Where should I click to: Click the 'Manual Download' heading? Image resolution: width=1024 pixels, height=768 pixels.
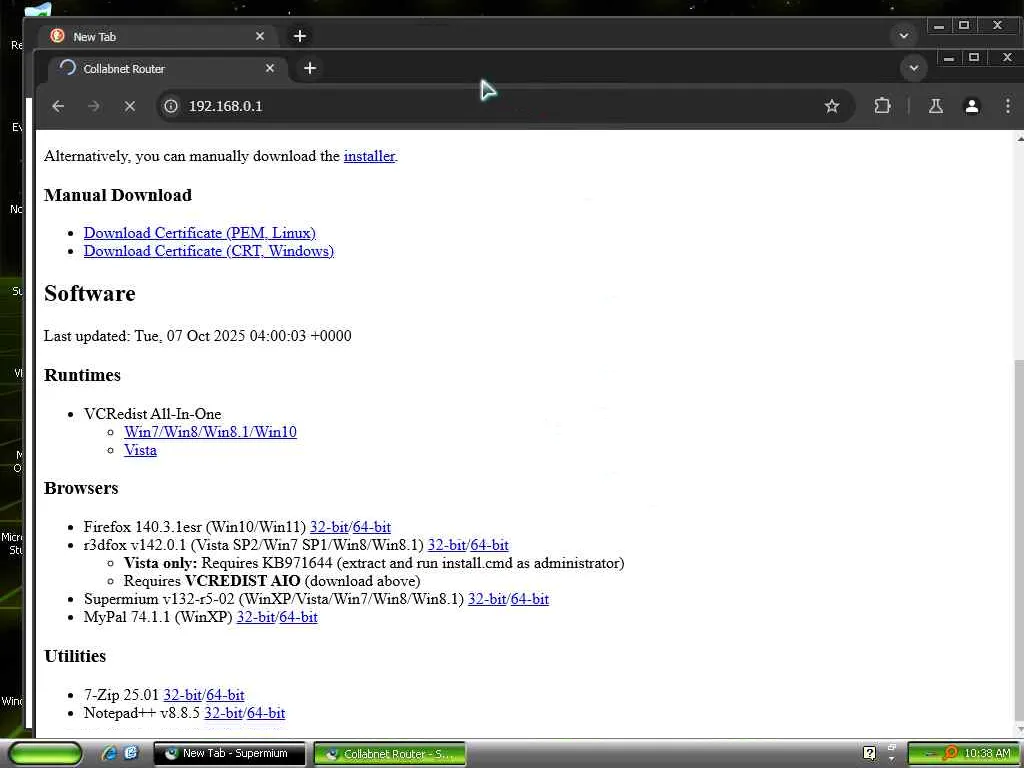point(118,195)
